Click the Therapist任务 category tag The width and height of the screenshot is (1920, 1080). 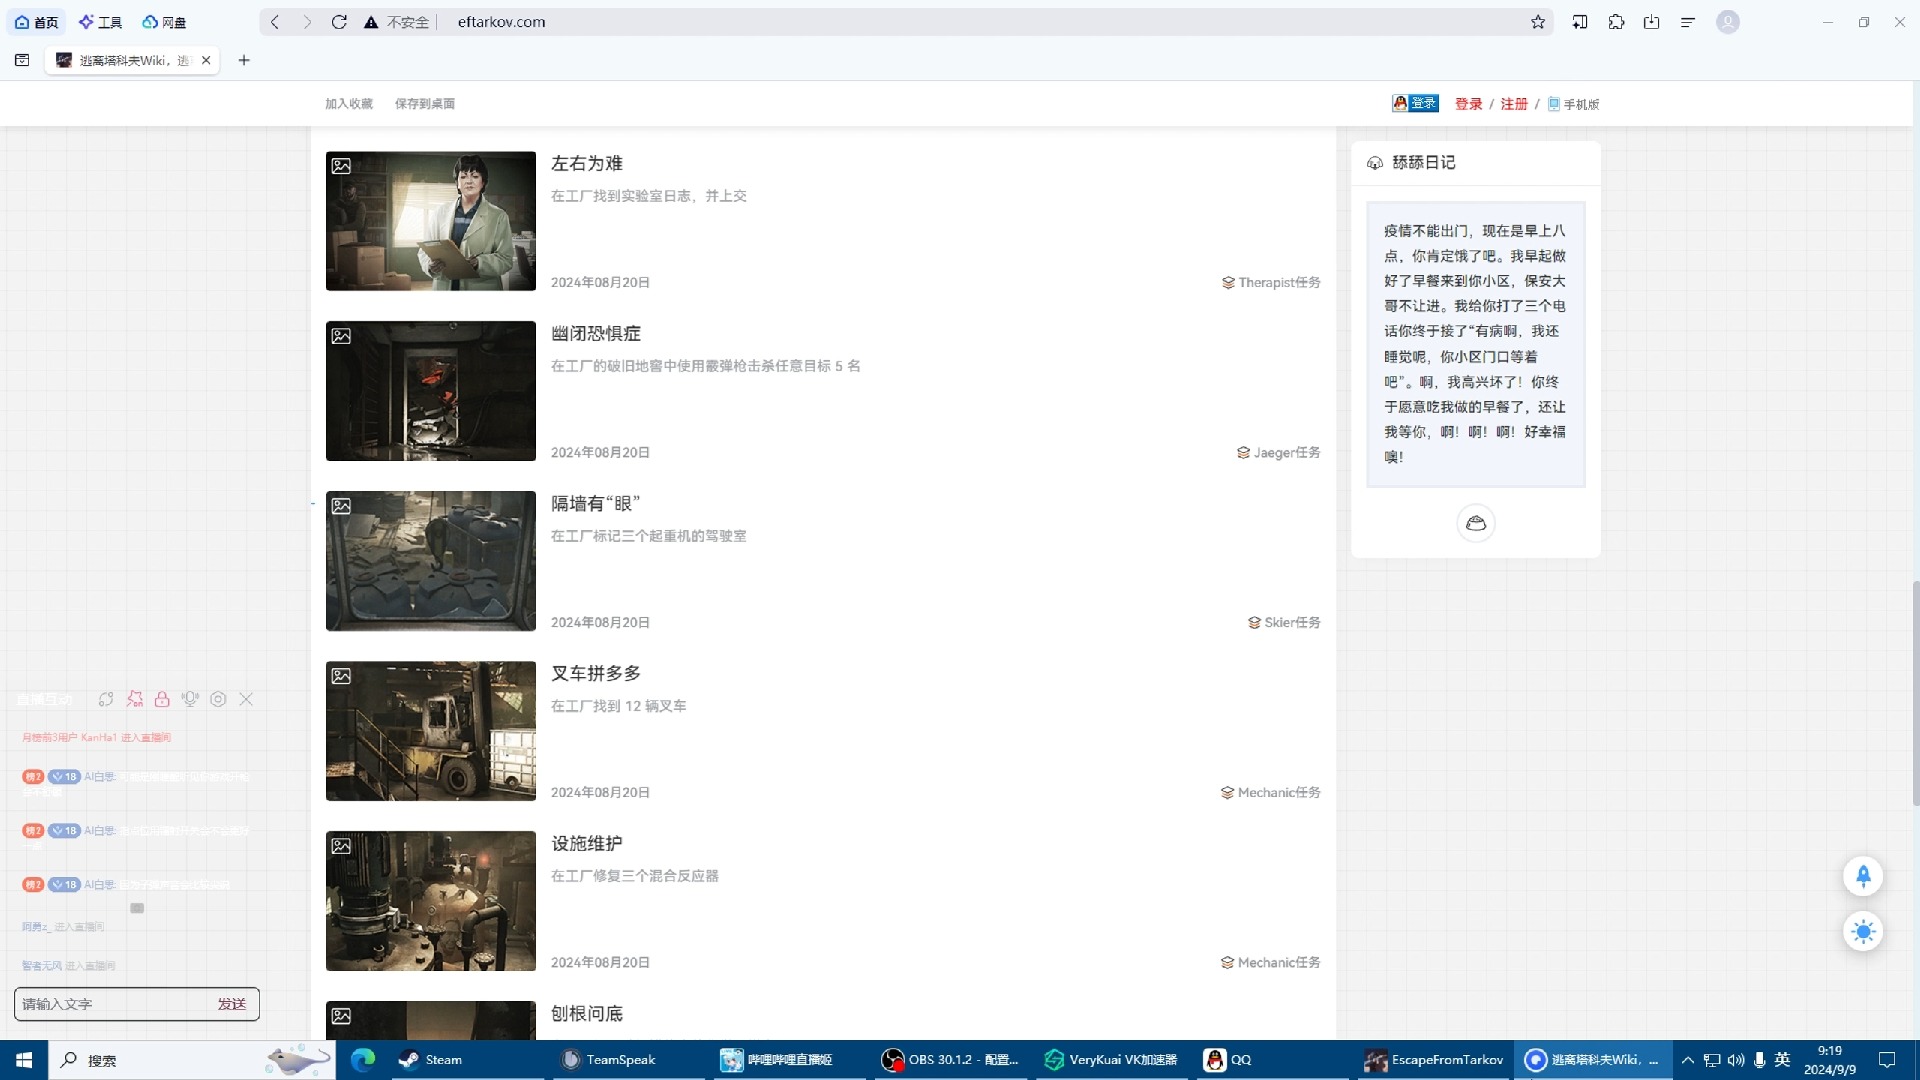1271,283
